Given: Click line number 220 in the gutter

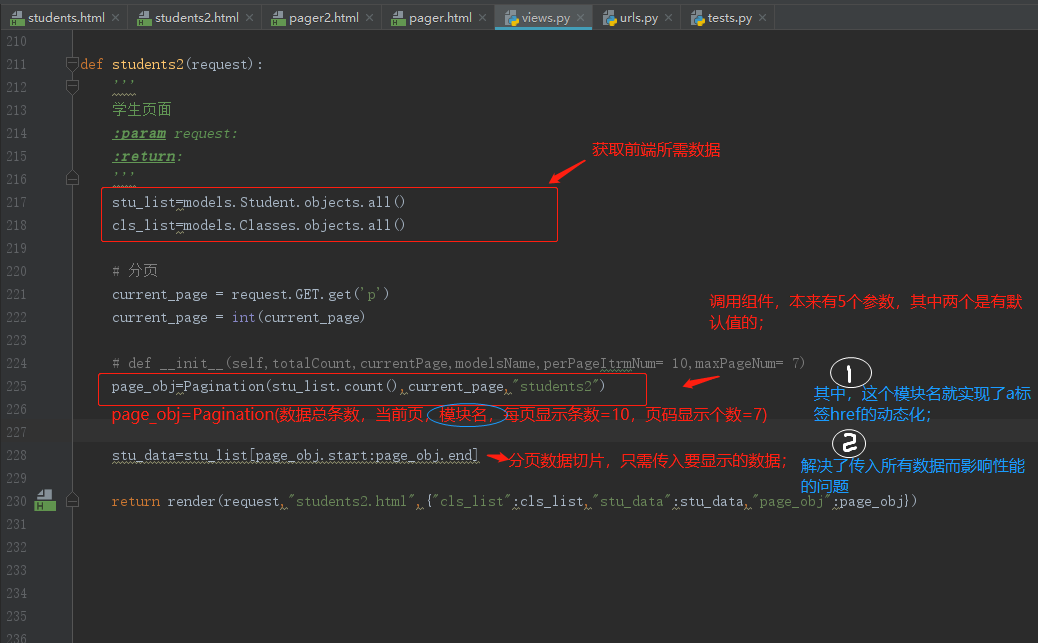Looking at the screenshot, I should (x=15, y=270).
